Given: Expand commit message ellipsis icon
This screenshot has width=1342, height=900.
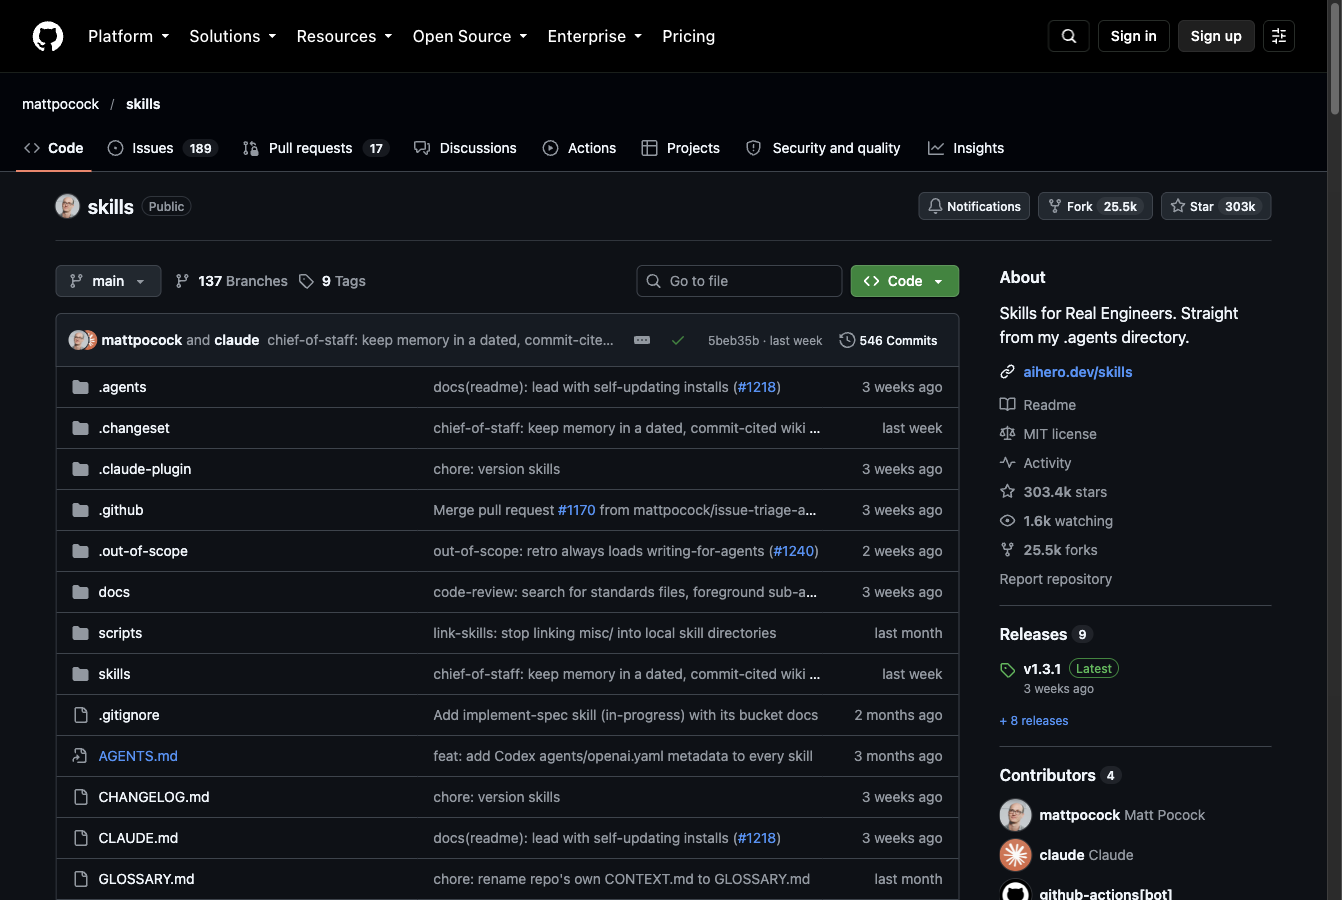Looking at the screenshot, I should point(642,340).
